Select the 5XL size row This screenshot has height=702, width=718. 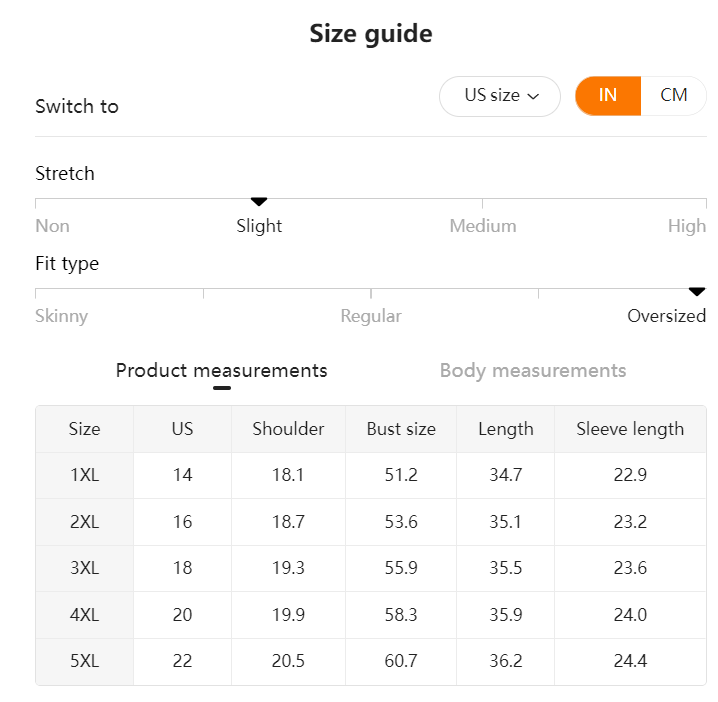click(x=84, y=661)
